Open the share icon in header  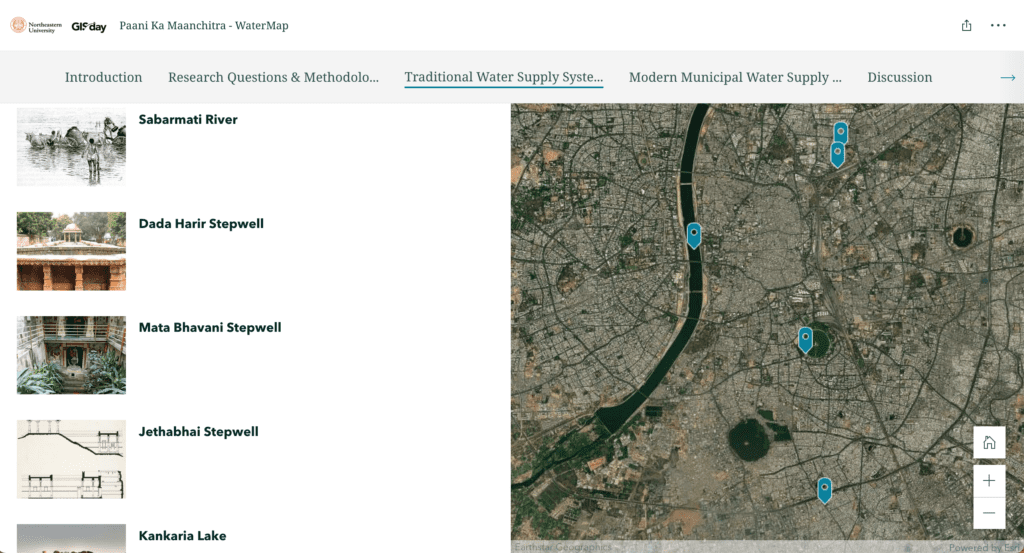click(x=967, y=25)
